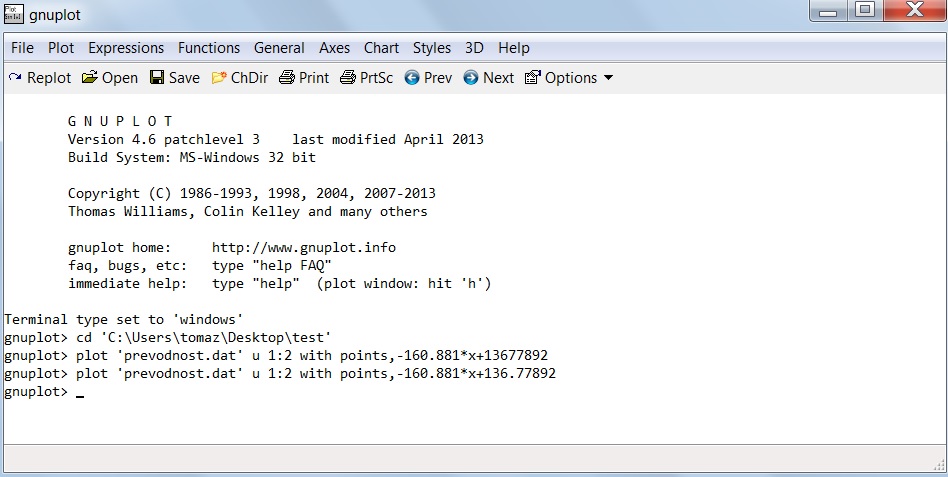Click the gnuplot title bar icon

click(13, 13)
